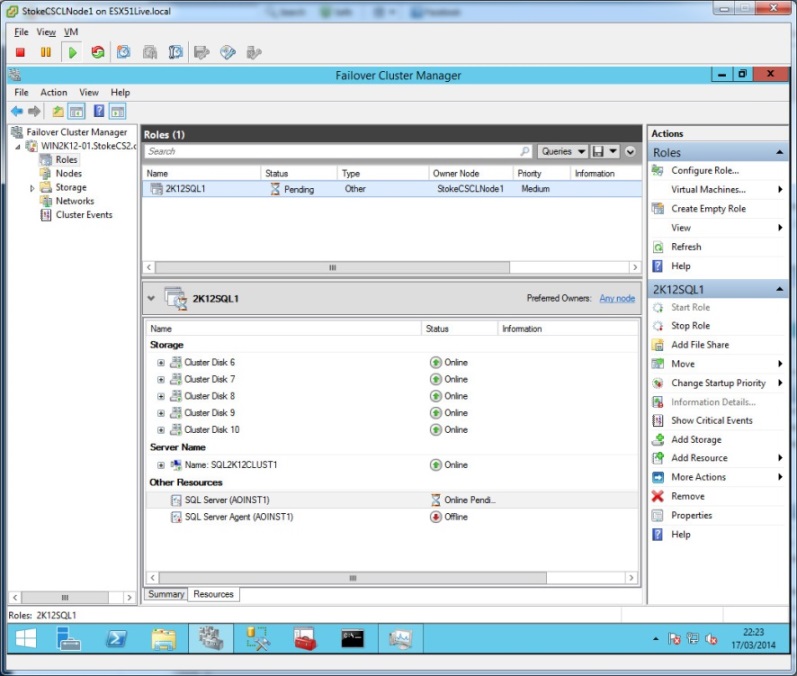Screen dimensions: 797x676
Task: Open File Explorer from the taskbar
Action: pyautogui.click(x=164, y=638)
